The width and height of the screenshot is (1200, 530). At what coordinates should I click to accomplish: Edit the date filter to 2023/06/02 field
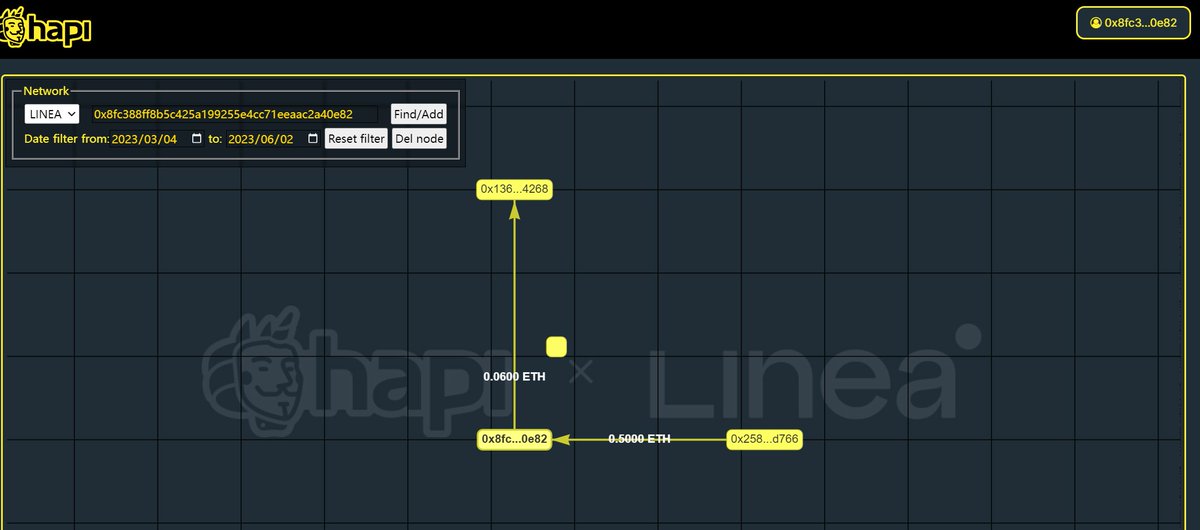tap(273, 139)
